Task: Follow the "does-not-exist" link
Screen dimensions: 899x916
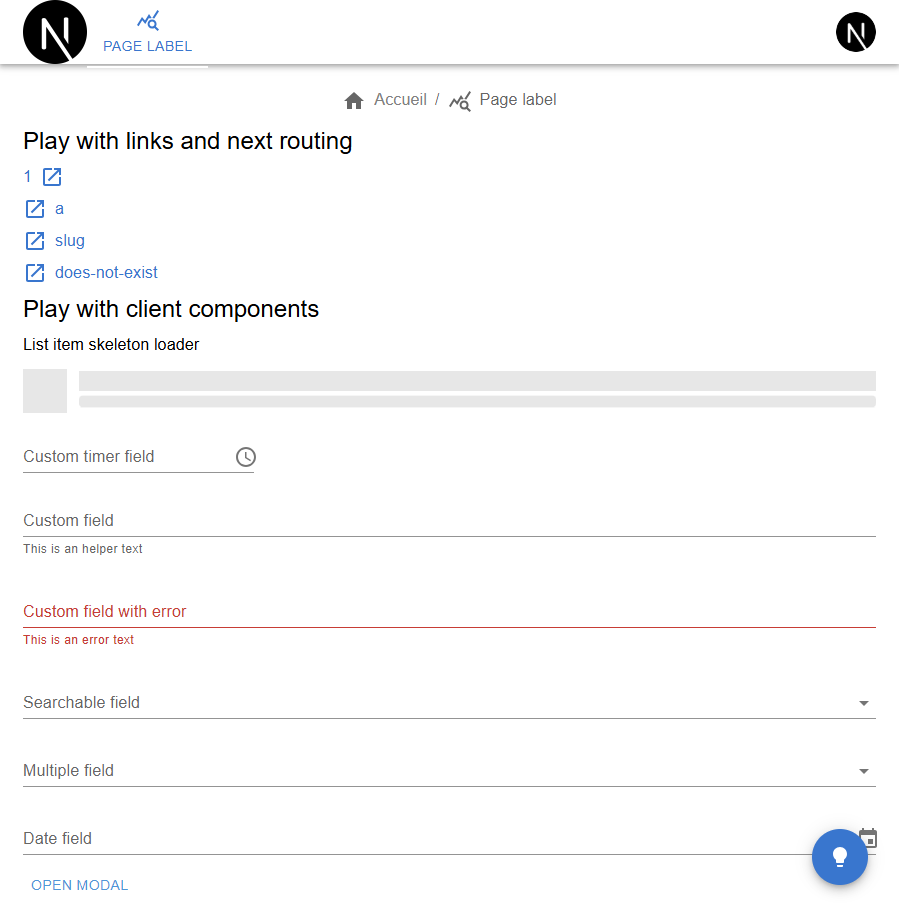Action: coord(106,273)
